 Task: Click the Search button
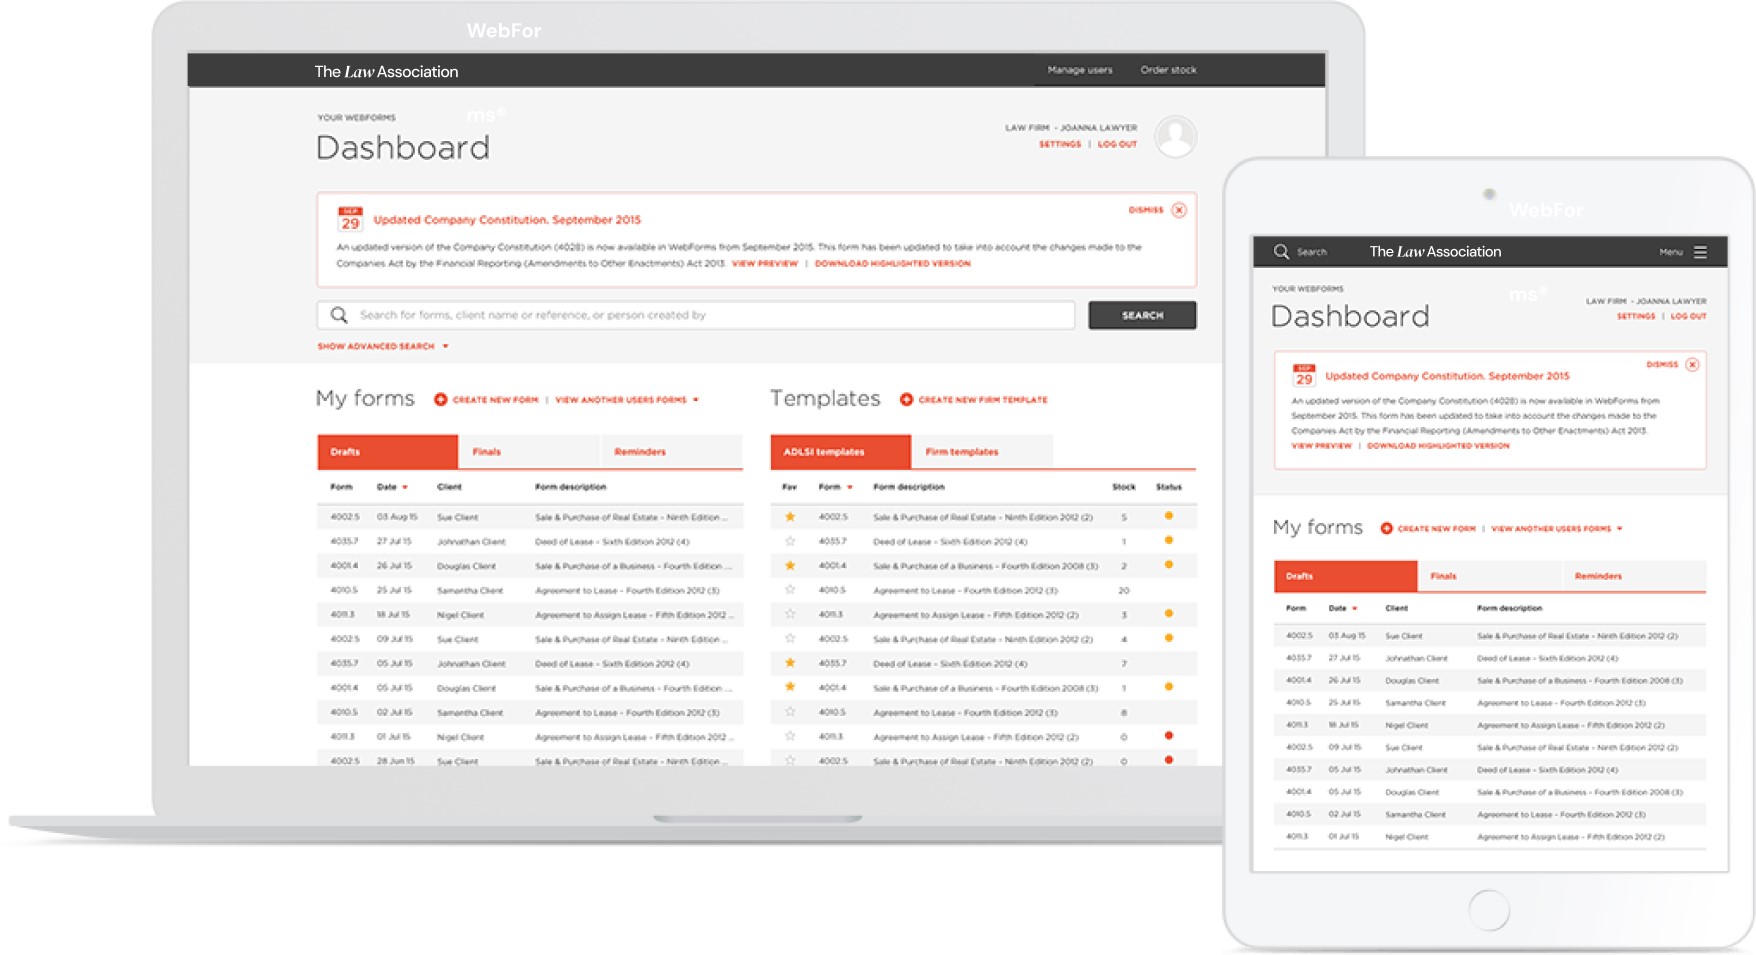point(1141,314)
